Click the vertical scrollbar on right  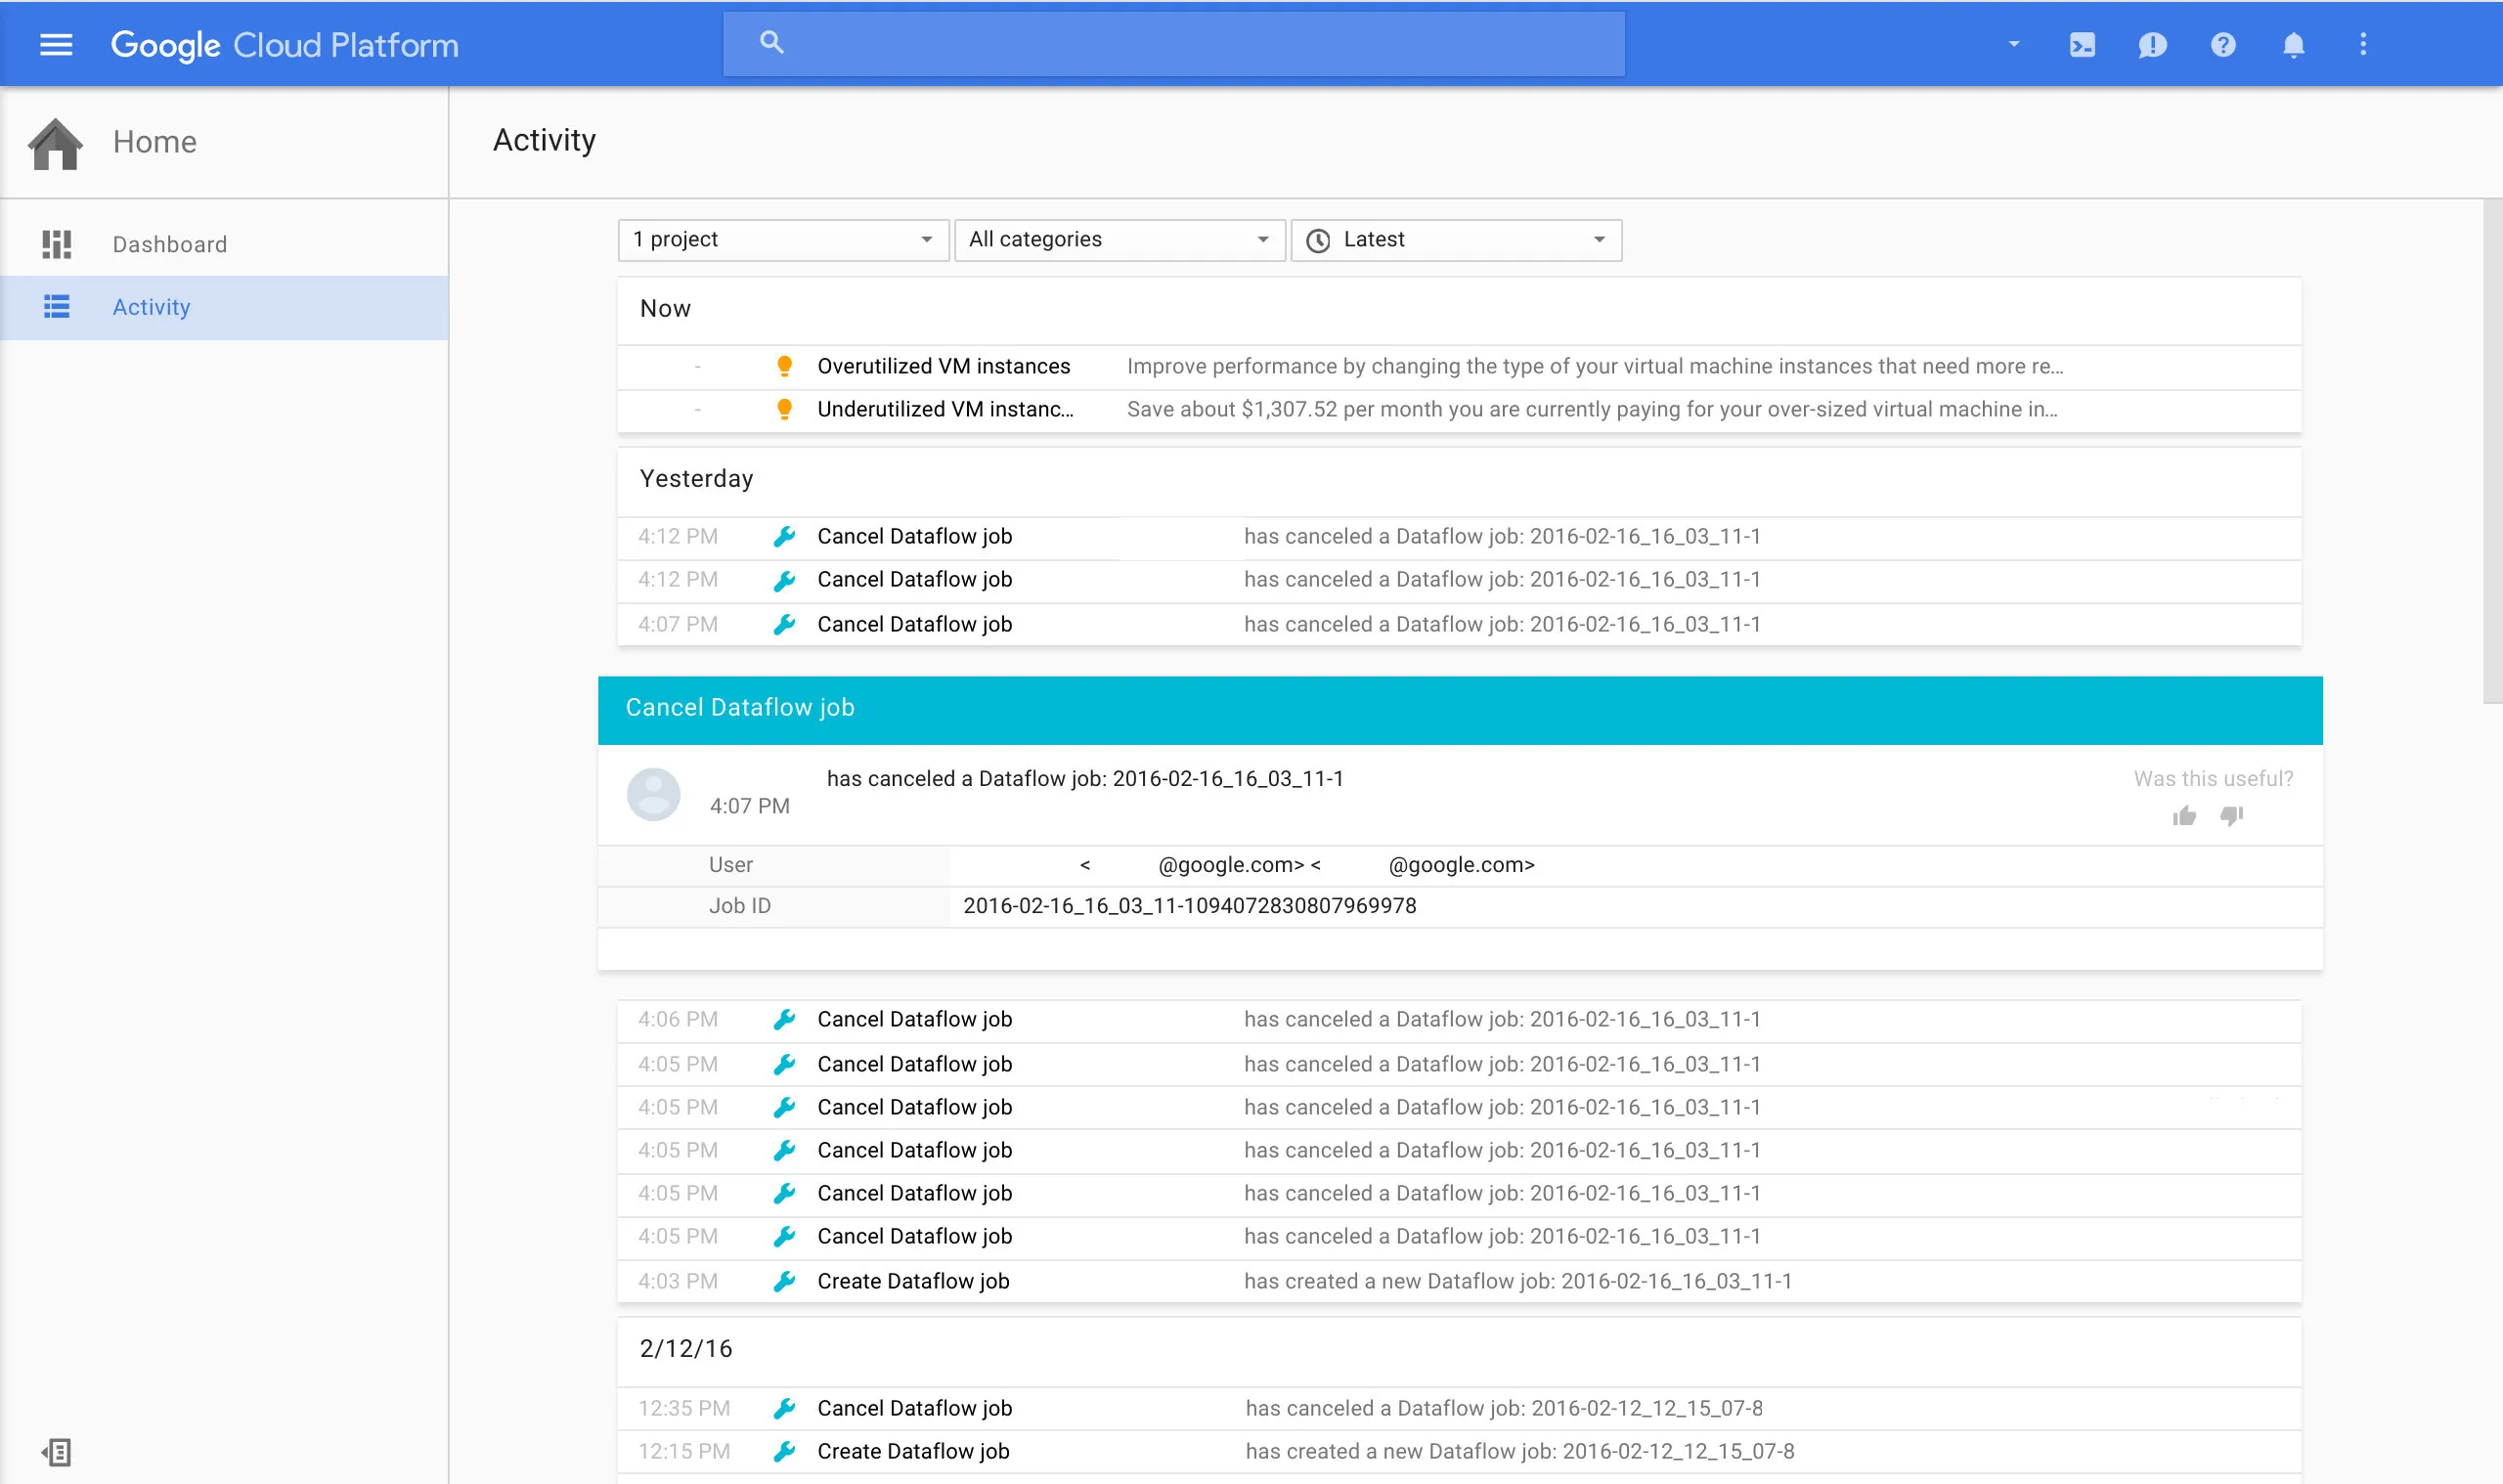2491,452
